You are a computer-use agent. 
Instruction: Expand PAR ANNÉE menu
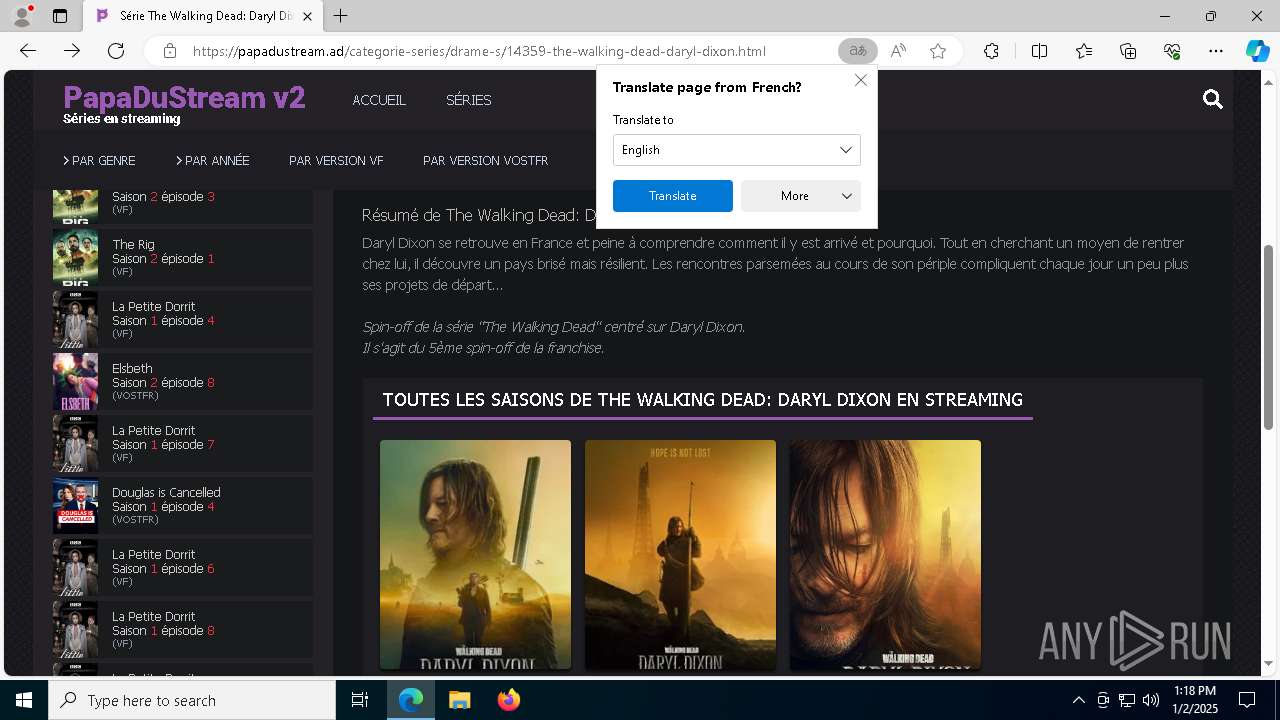pyautogui.click(x=212, y=160)
